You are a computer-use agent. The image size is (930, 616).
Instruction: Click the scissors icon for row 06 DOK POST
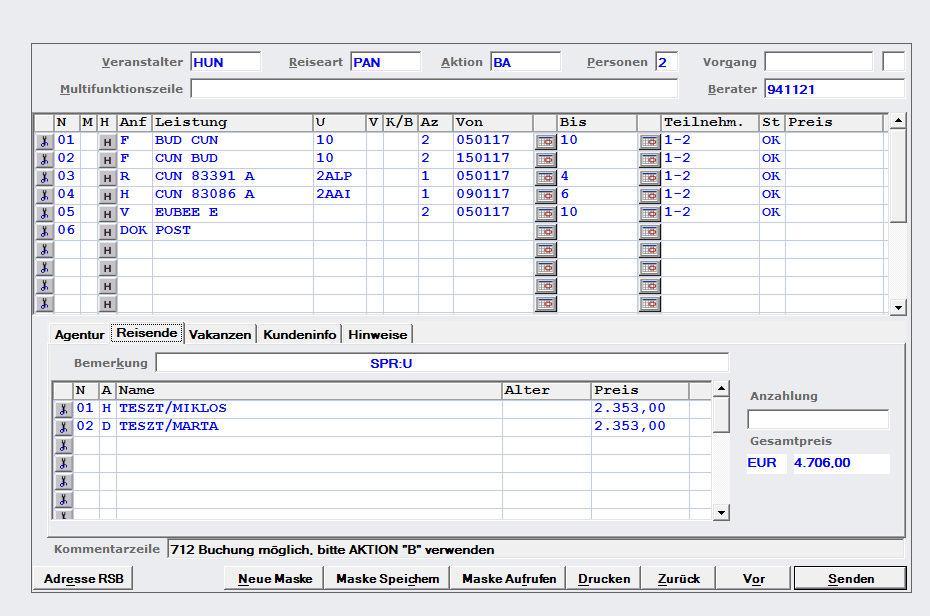coord(44,231)
